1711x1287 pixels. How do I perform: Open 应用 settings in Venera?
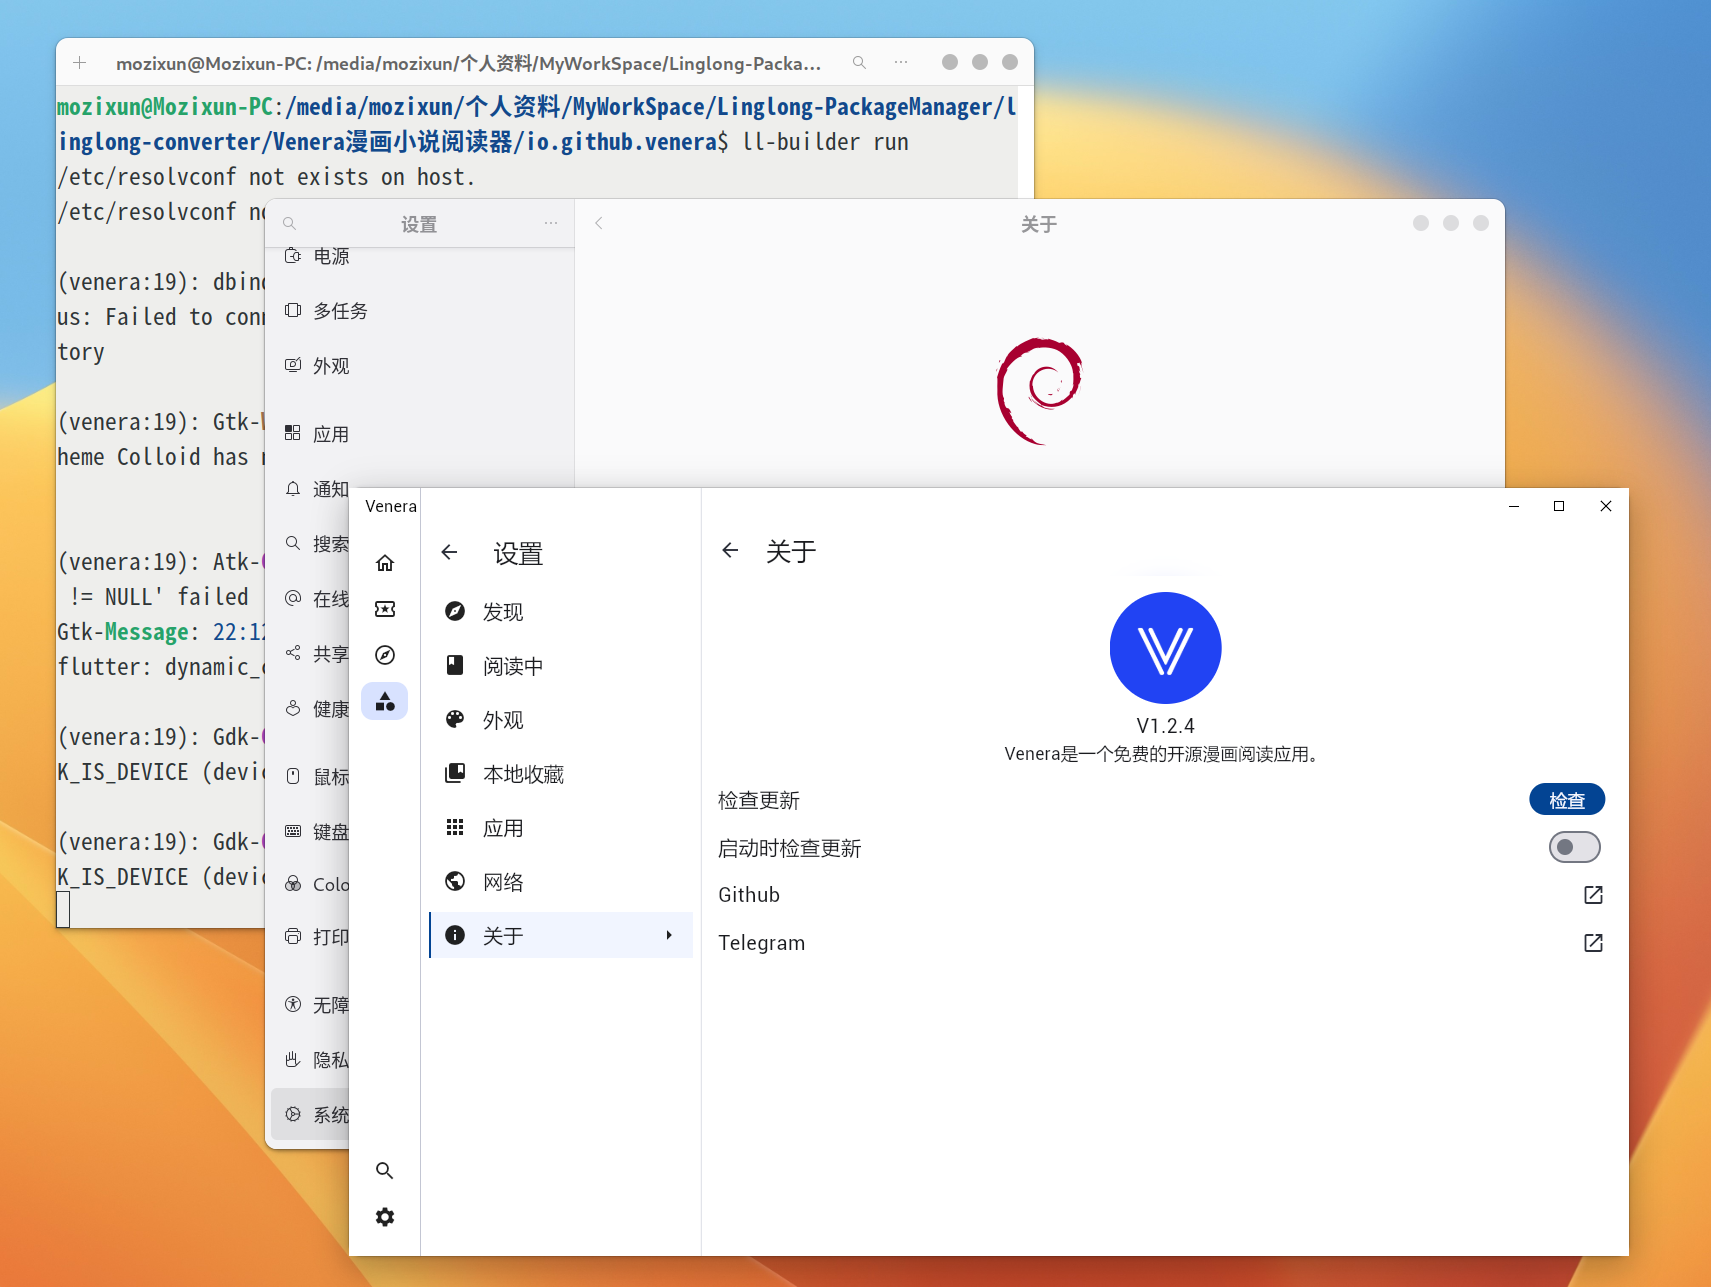tap(561, 828)
